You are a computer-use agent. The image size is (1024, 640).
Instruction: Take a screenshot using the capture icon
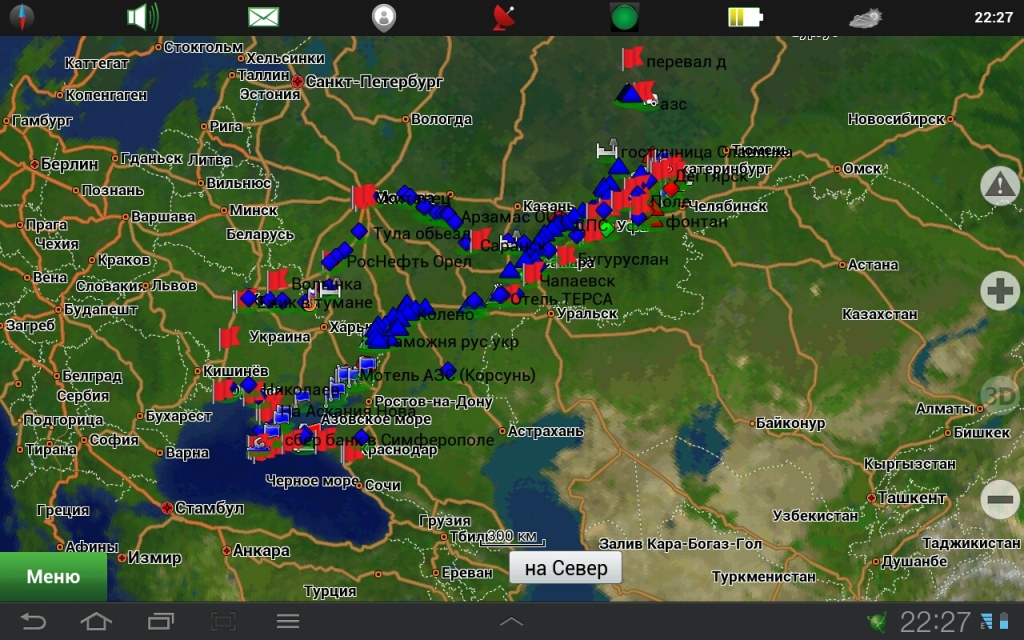[223, 621]
